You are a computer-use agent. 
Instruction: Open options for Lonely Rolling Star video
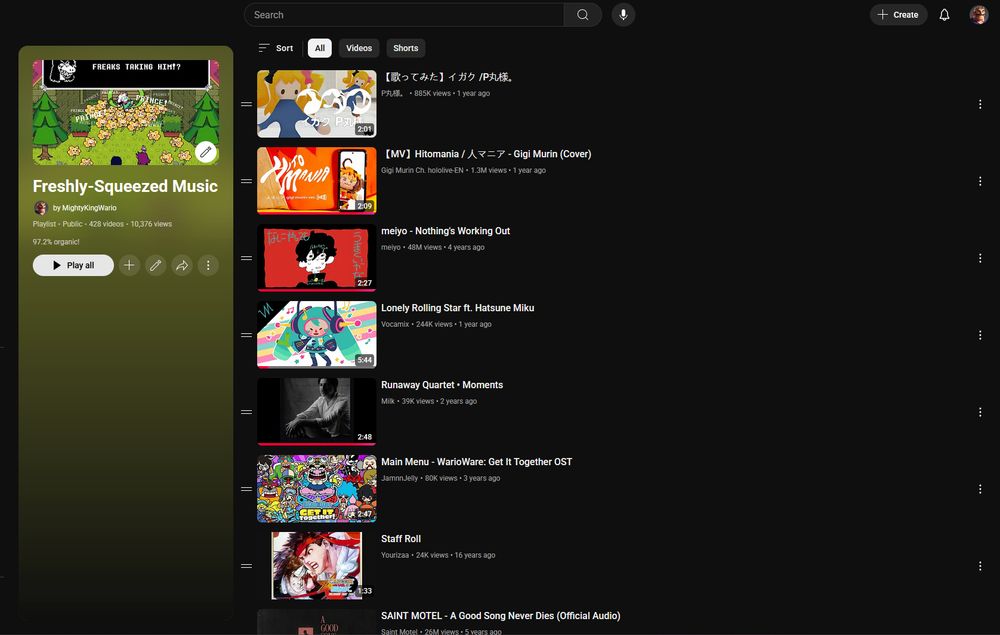(980, 335)
